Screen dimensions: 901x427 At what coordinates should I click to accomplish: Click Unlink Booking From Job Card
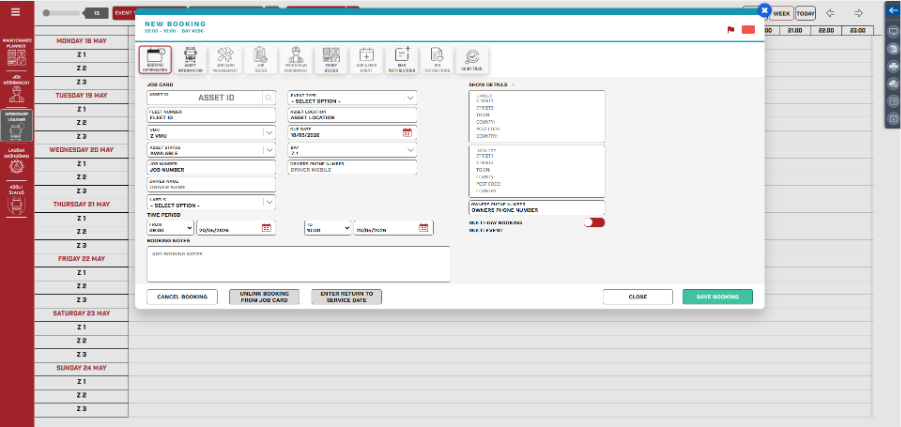[264, 297]
